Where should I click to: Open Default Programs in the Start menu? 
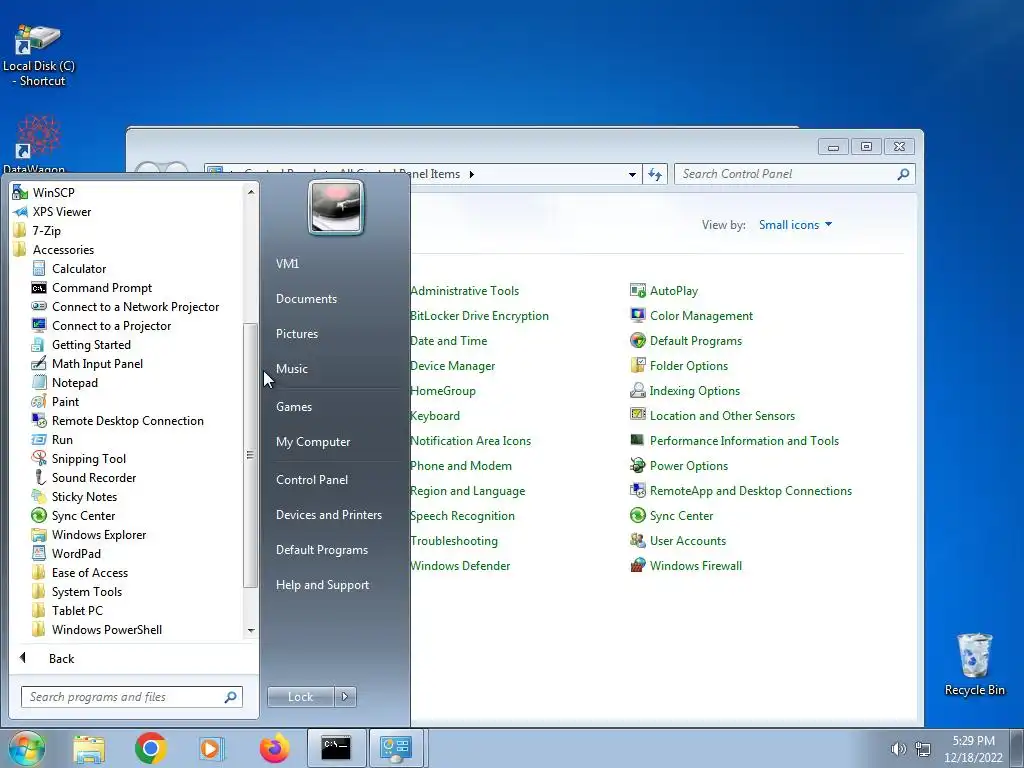click(x=321, y=550)
